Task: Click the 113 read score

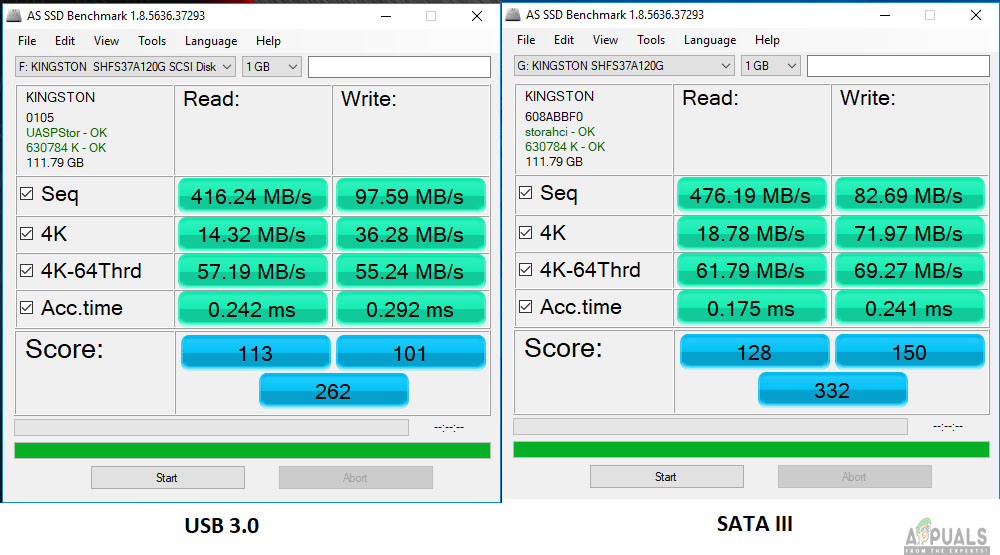Action: [255, 352]
